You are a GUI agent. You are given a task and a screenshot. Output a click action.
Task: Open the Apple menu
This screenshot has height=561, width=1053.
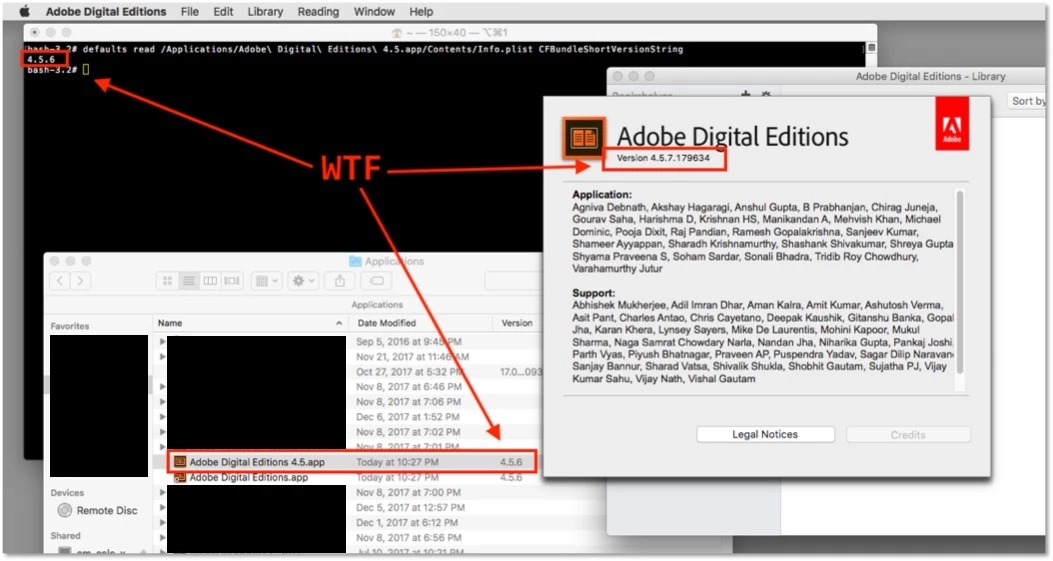[25, 11]
